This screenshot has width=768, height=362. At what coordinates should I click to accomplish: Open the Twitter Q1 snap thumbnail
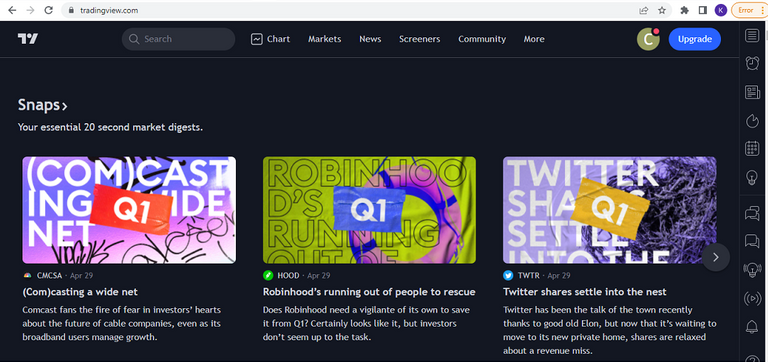609,210
